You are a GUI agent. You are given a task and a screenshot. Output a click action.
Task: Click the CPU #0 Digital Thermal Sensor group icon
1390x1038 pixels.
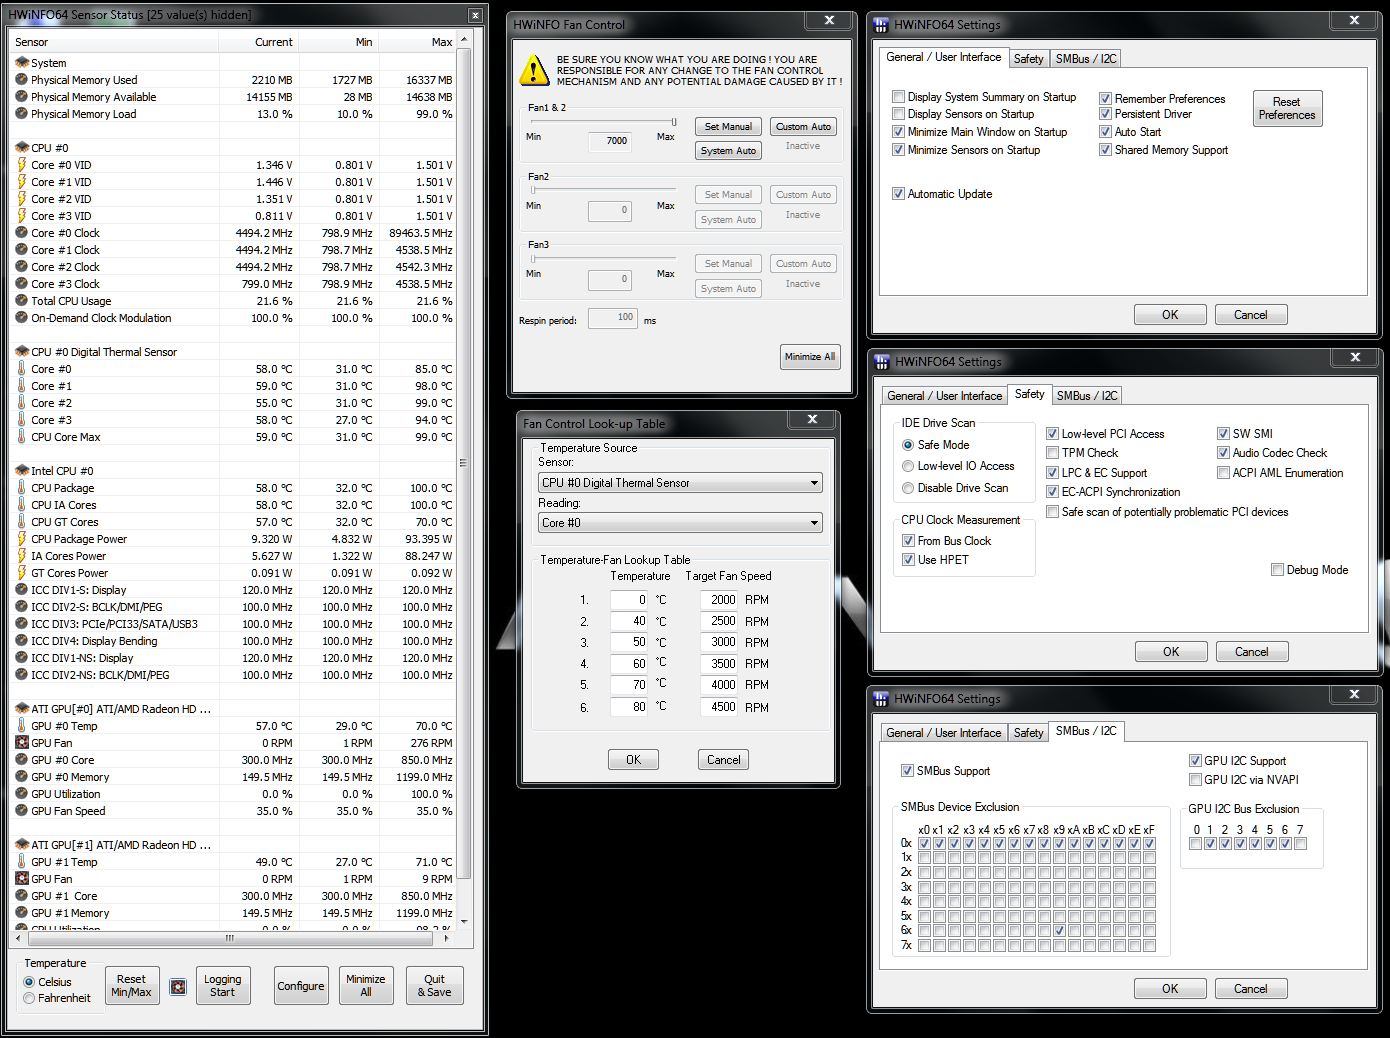point(22,352)
